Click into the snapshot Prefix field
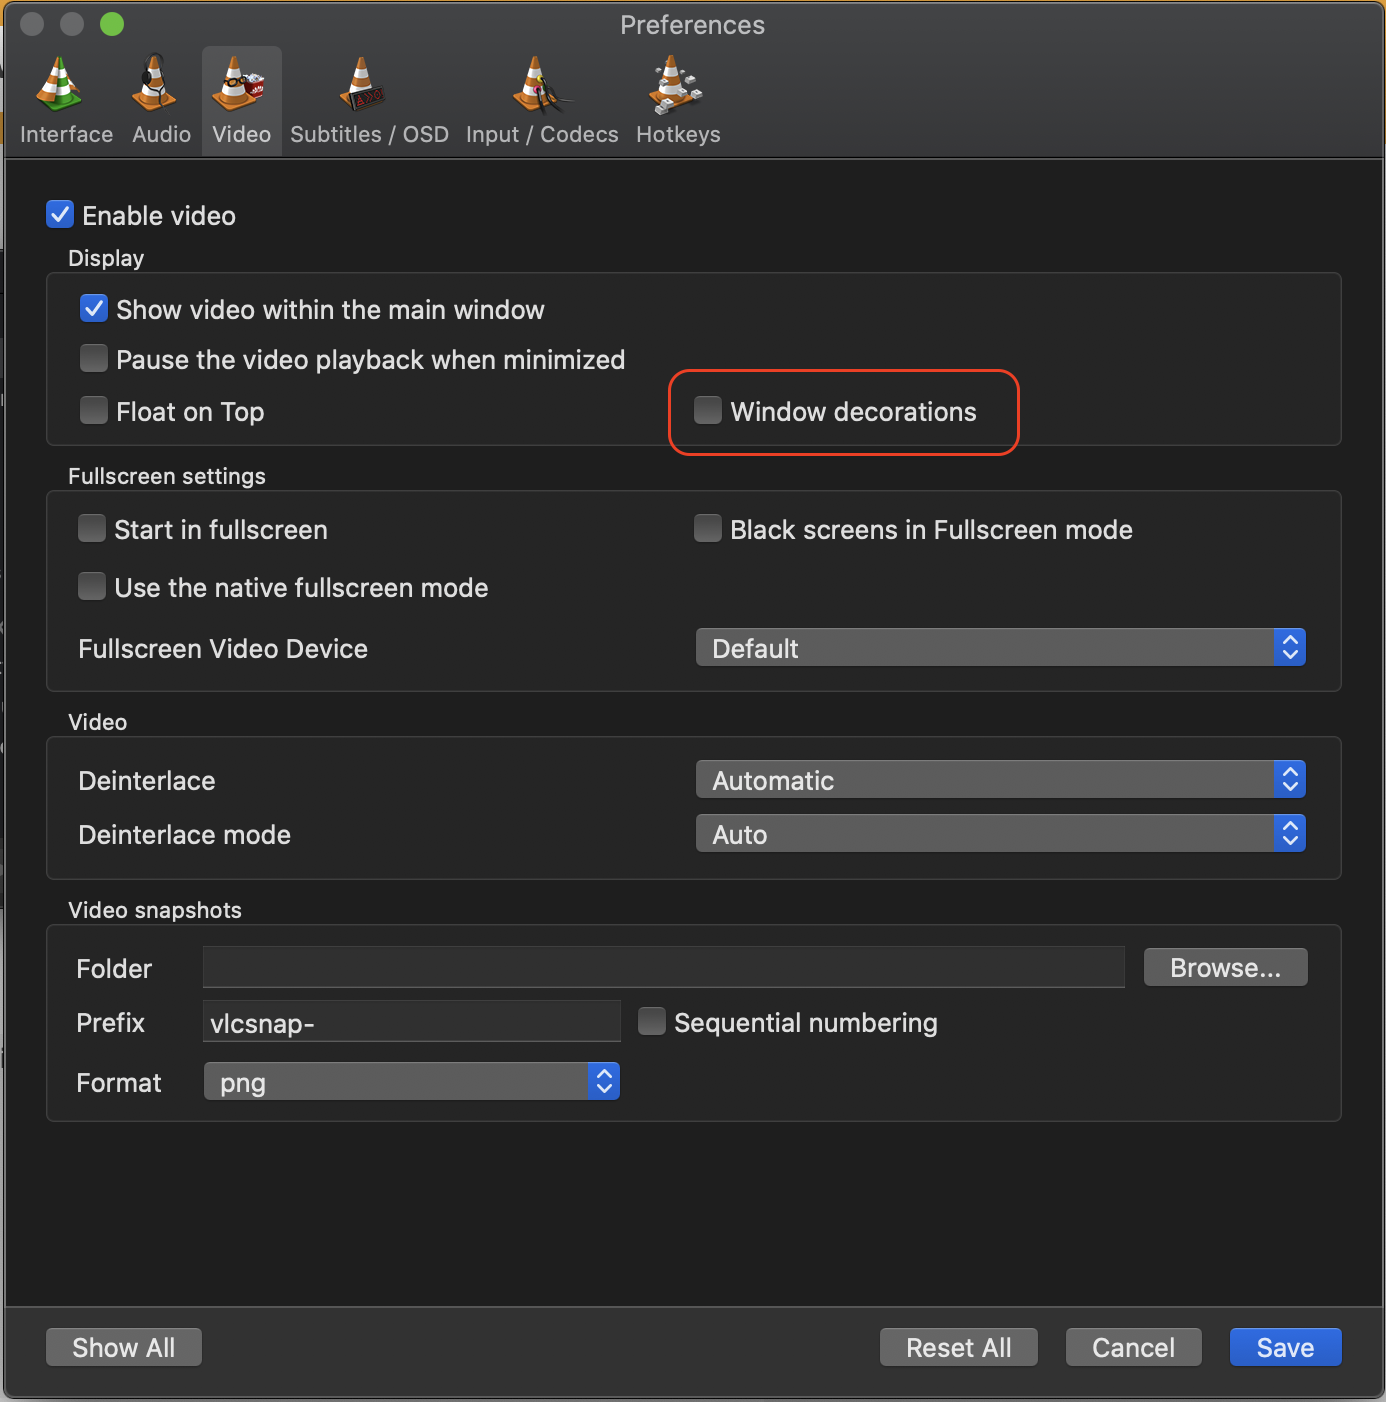Viewport: 1386px width, 1402px height. coord(411,1022)
